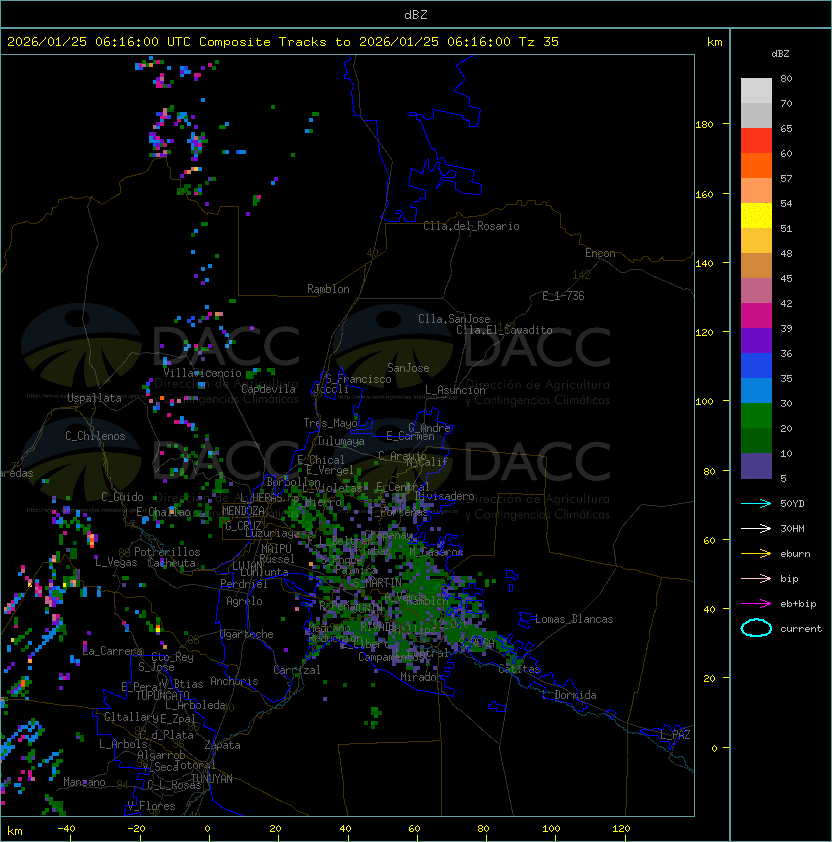Click the white 30HM arrow symbol
832x842 pixels.
(756, 529)
